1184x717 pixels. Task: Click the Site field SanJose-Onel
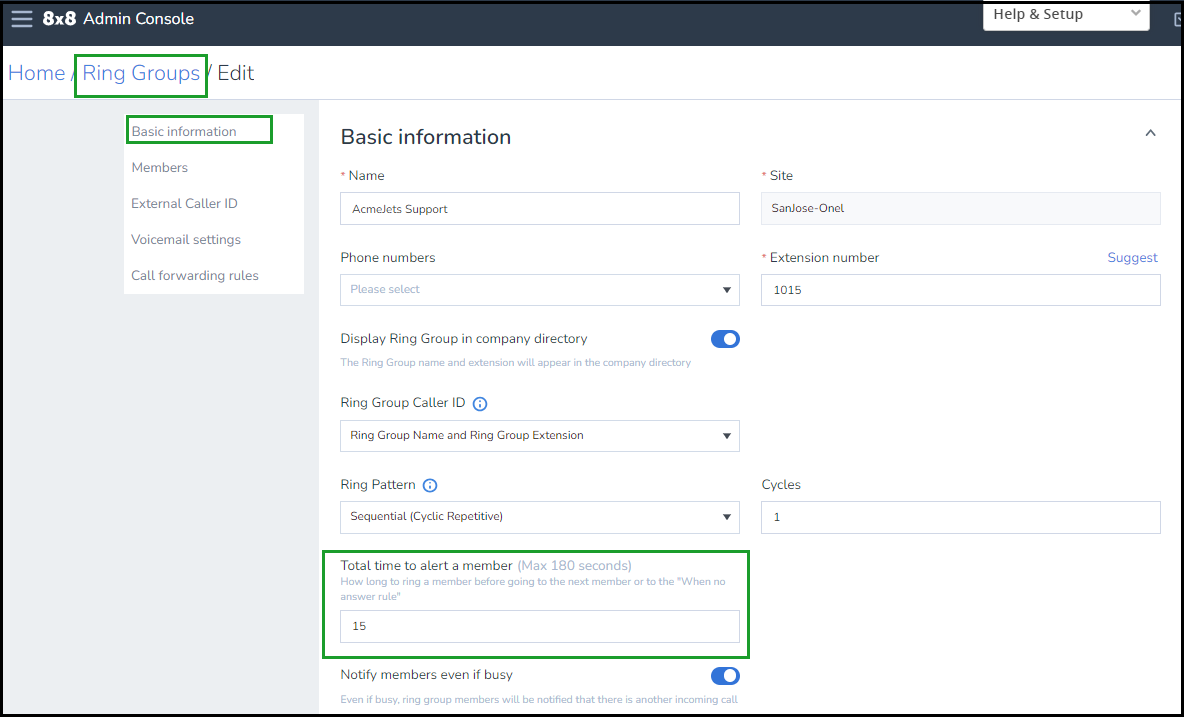[960, 208]
